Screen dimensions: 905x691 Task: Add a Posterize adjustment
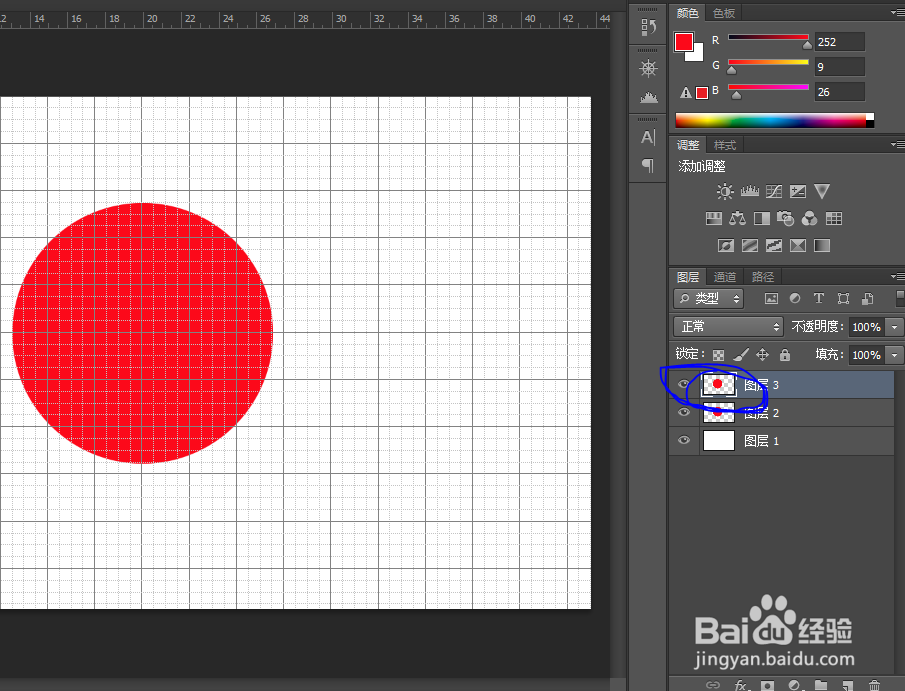click(x=750, y=245)
